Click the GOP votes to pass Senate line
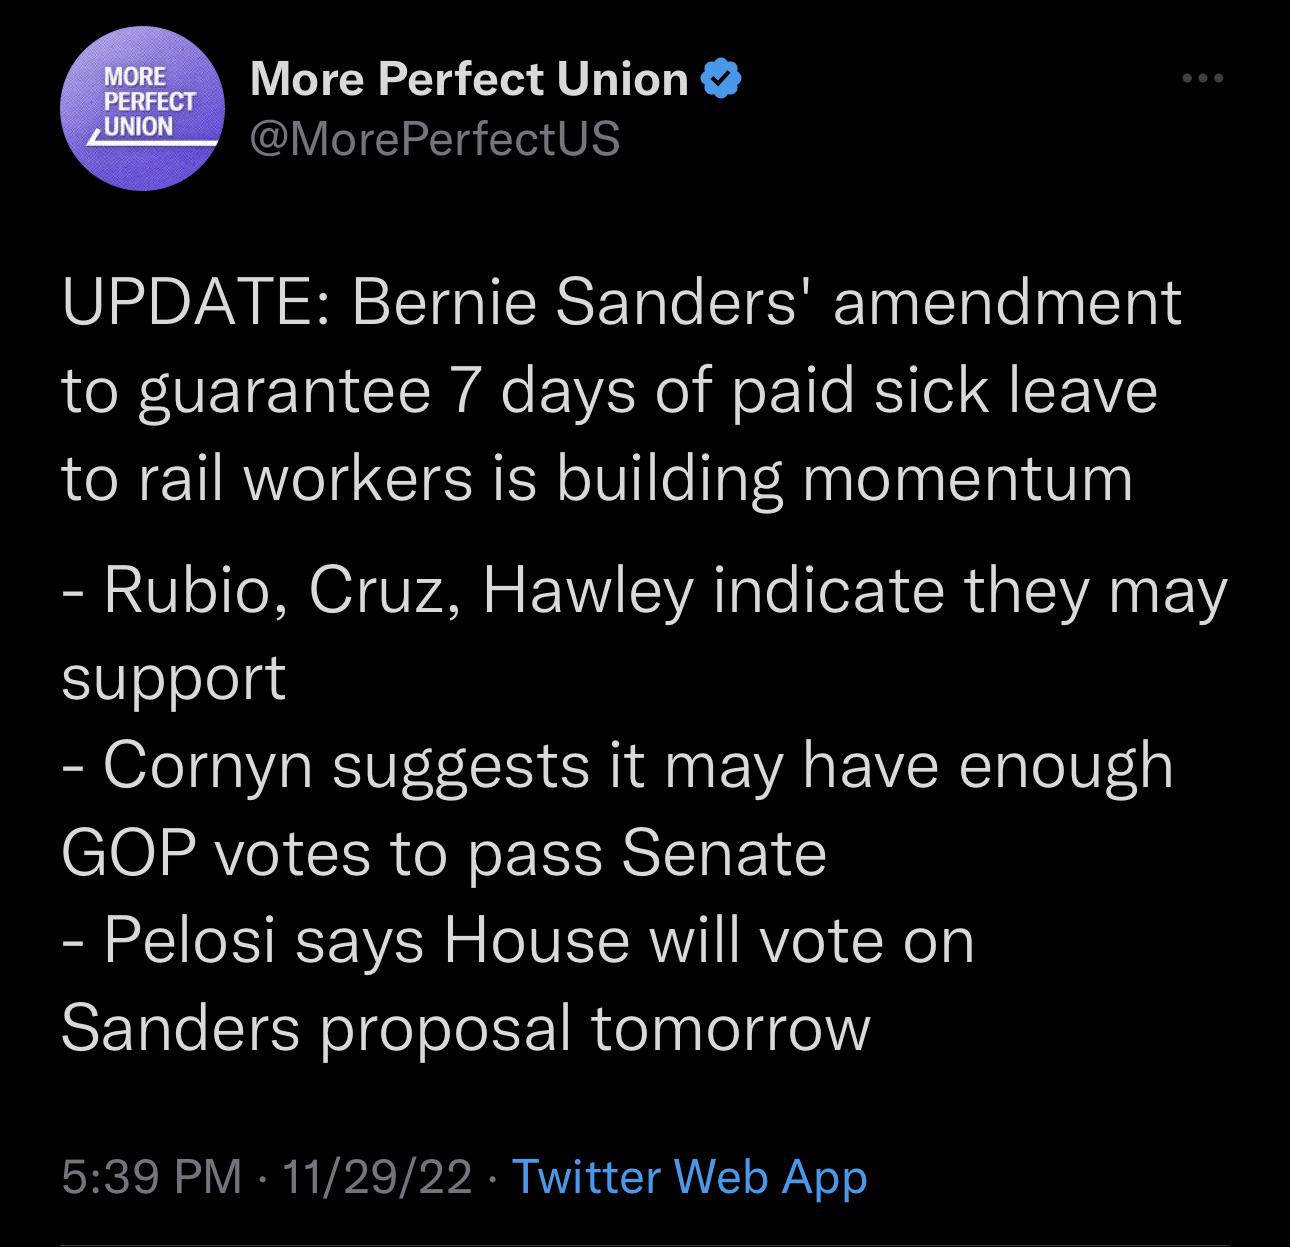Viewport: 1290px width, 1247px height. [444, 854]
